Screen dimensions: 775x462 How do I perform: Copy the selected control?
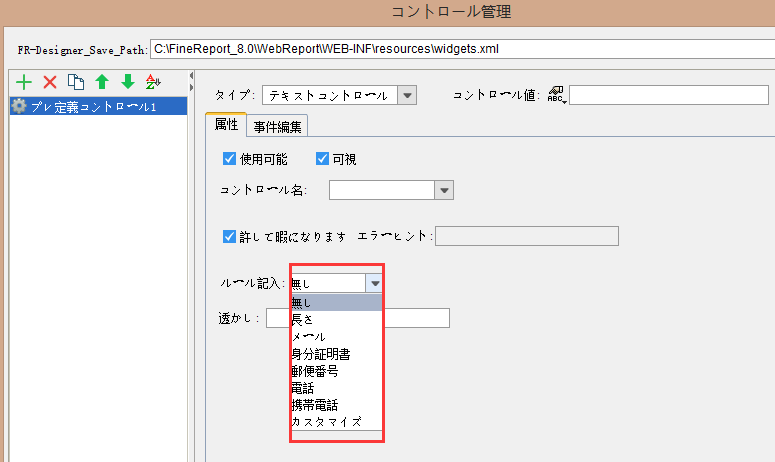[x=76, y=82]
